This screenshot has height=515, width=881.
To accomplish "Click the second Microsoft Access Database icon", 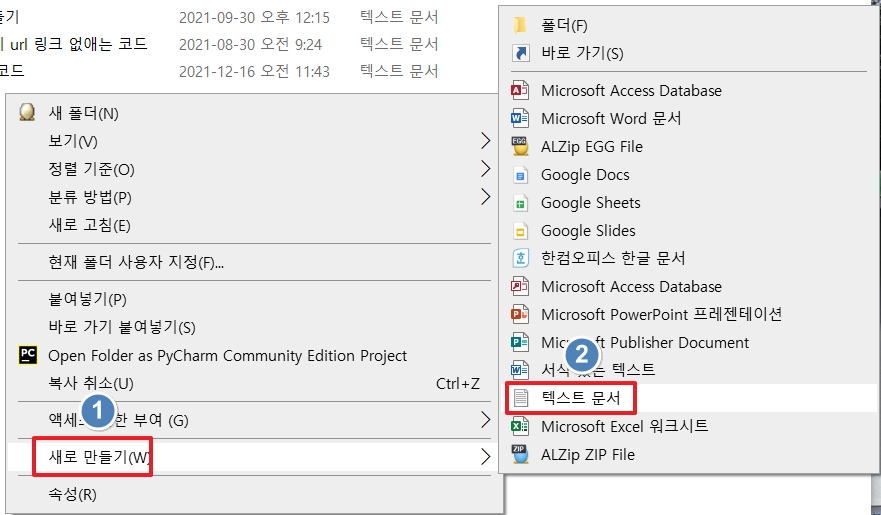I will click(520, 286).
